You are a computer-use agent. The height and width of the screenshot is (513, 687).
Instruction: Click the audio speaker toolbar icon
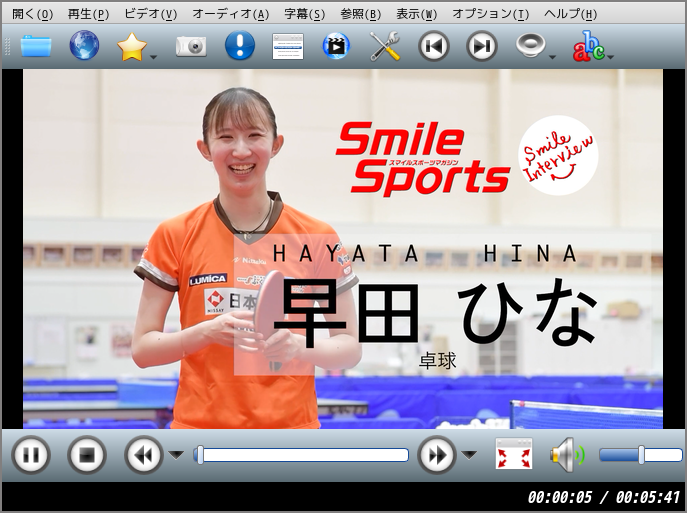point(531,46)
